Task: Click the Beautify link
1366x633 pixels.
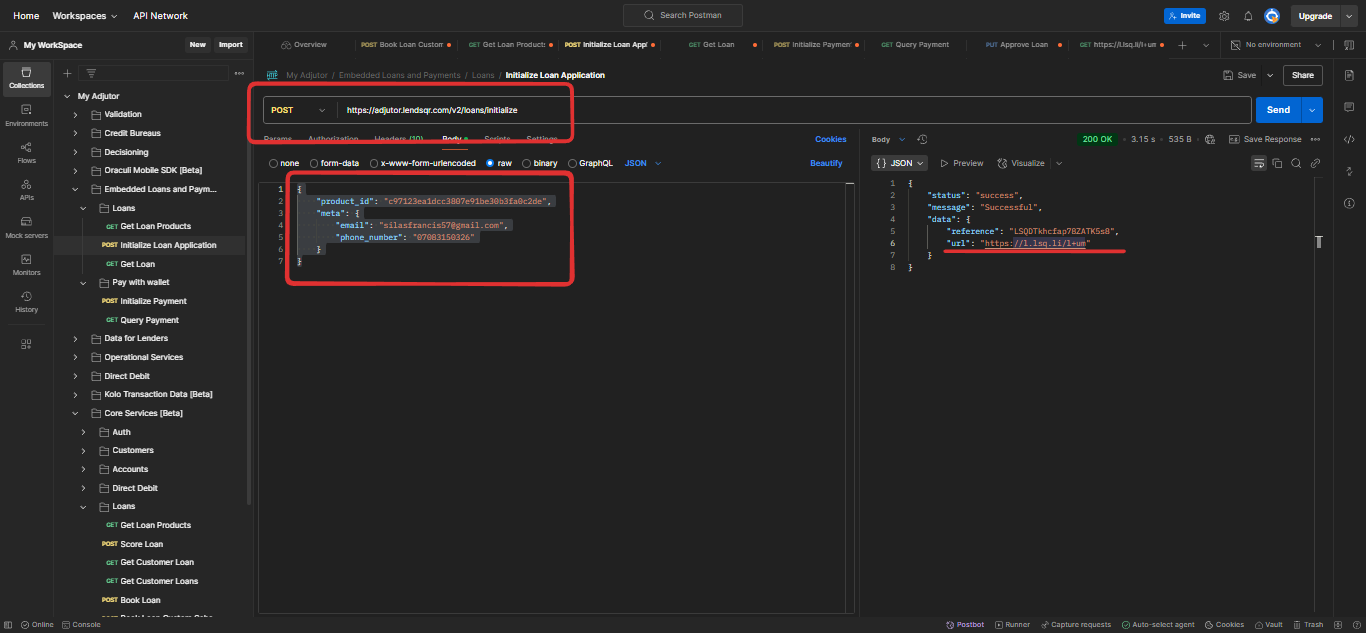Action: pos(826,163)
